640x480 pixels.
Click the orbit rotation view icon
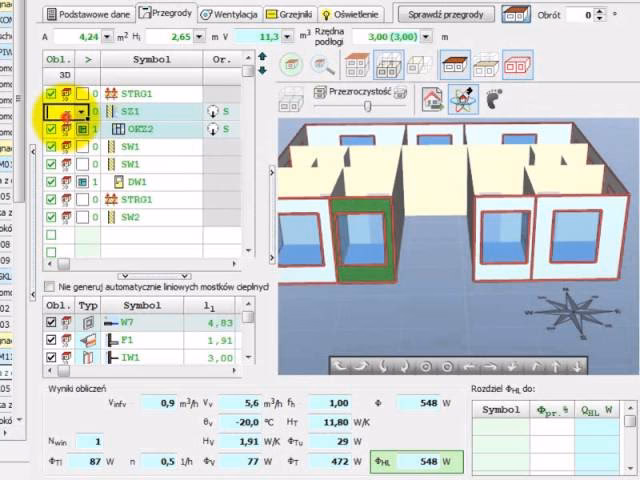pyautogui.click(x=463, y=100)
